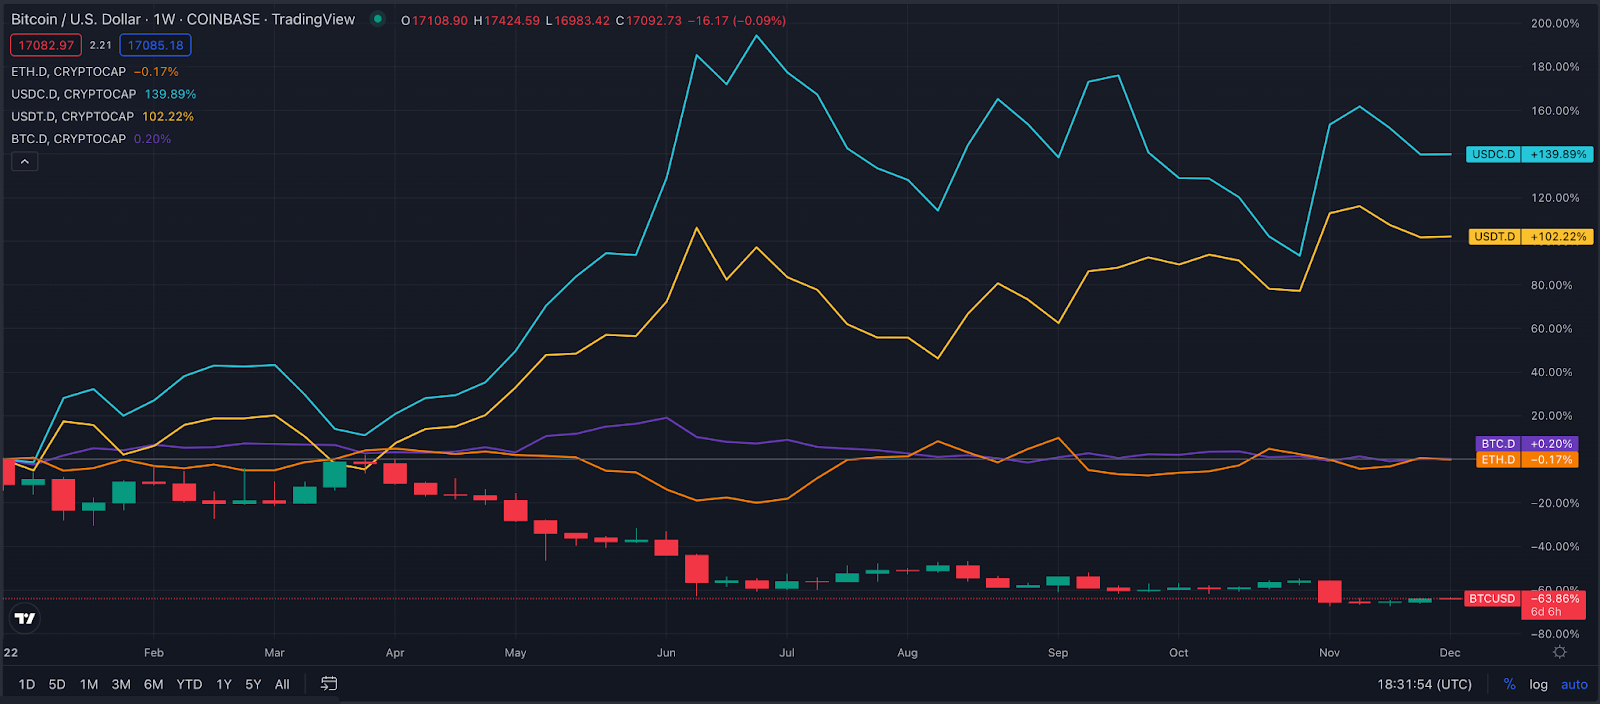
Task: Select the All time range
Action: click(282, 684)
